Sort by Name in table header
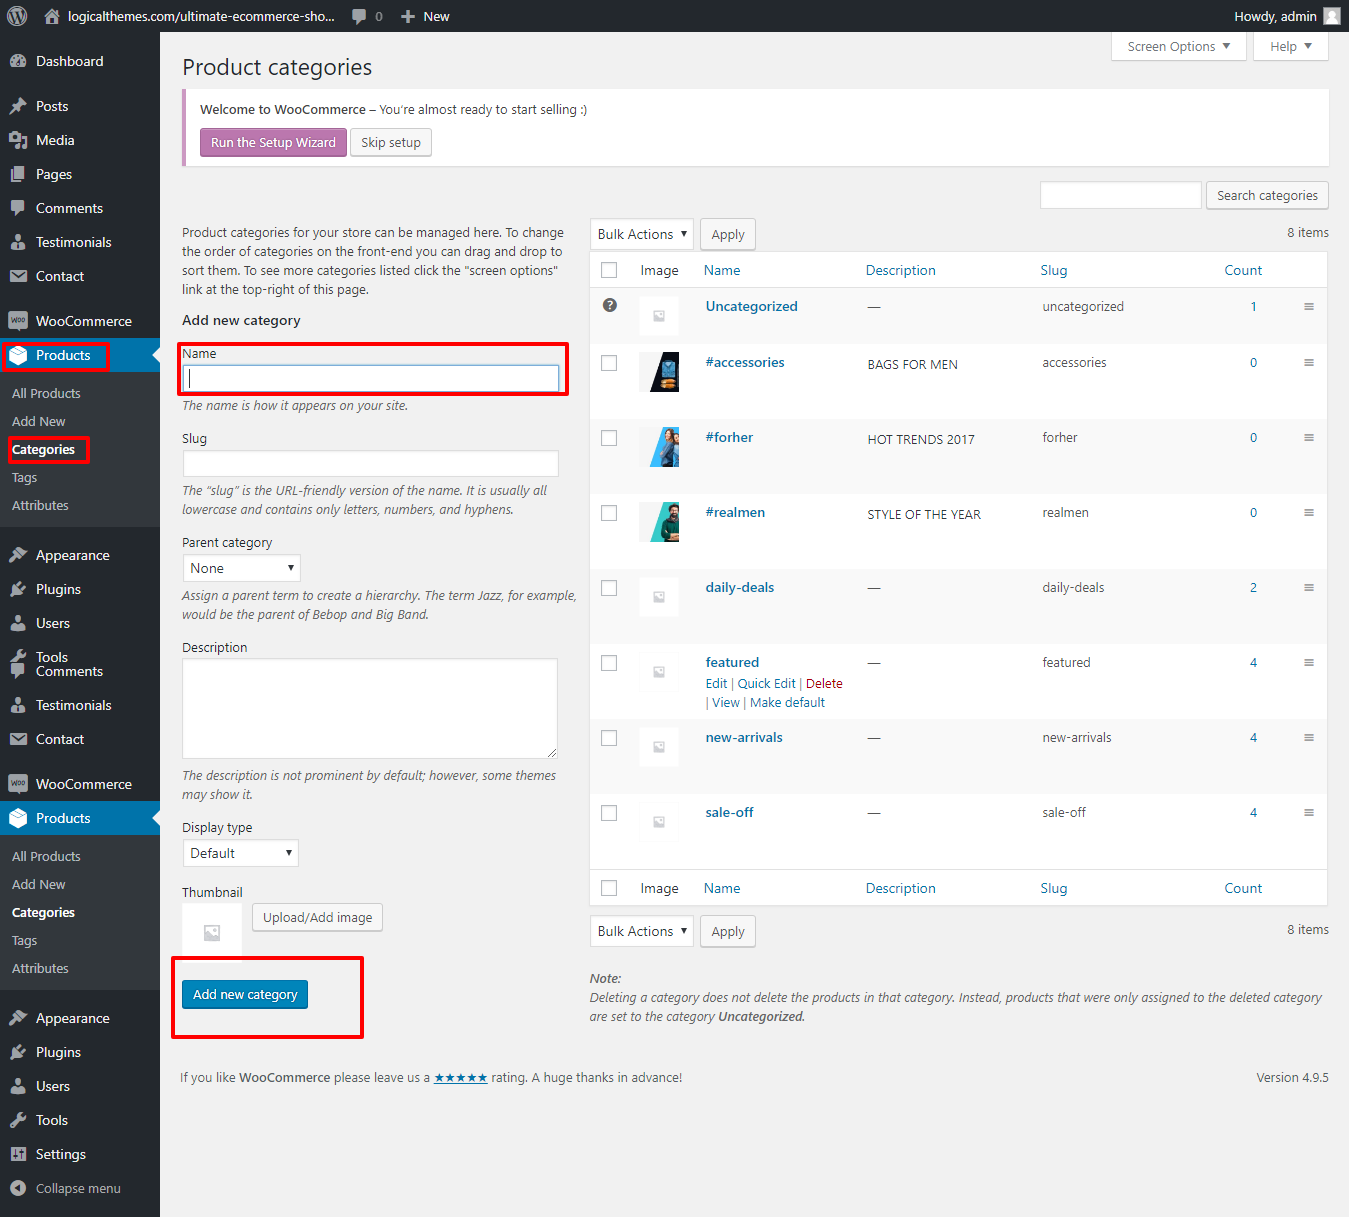The width and height of the screenshot is (1349, 1217). (722, 270)
